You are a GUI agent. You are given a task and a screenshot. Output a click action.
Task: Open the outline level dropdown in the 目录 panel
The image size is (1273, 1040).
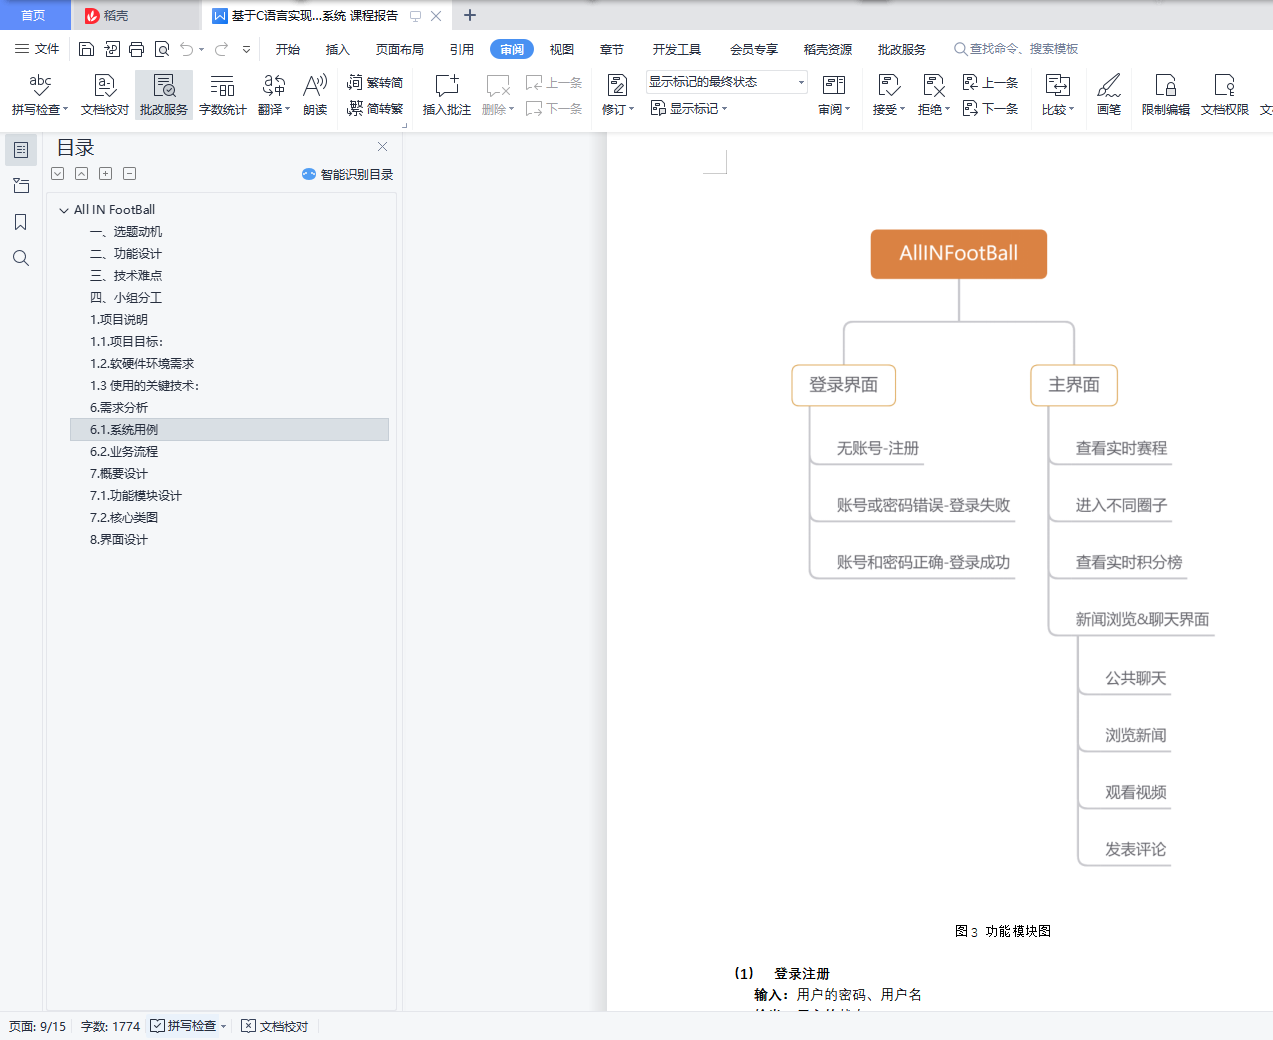click(58, 174)
